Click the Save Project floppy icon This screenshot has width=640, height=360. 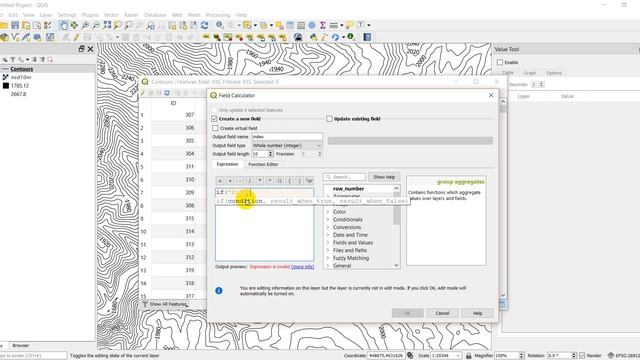click(15, 25)
